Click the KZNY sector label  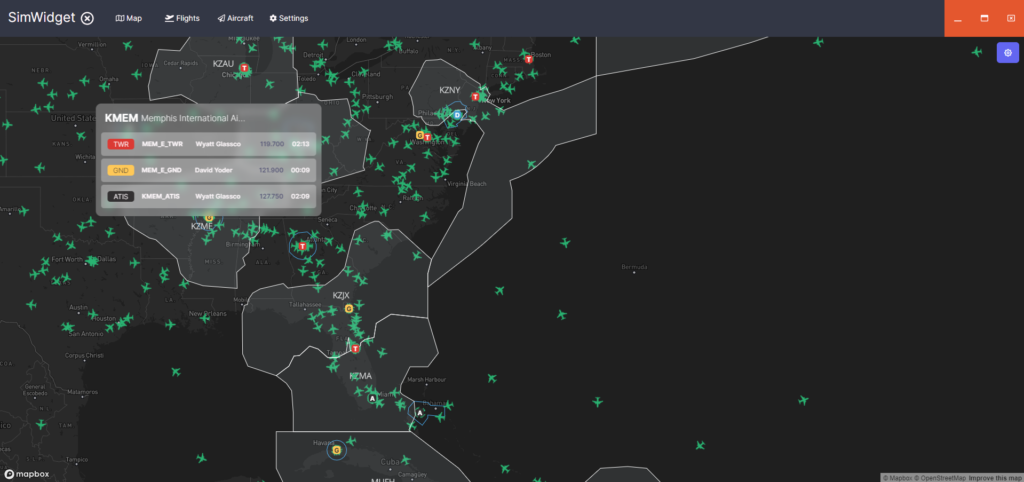pos(449,89)
